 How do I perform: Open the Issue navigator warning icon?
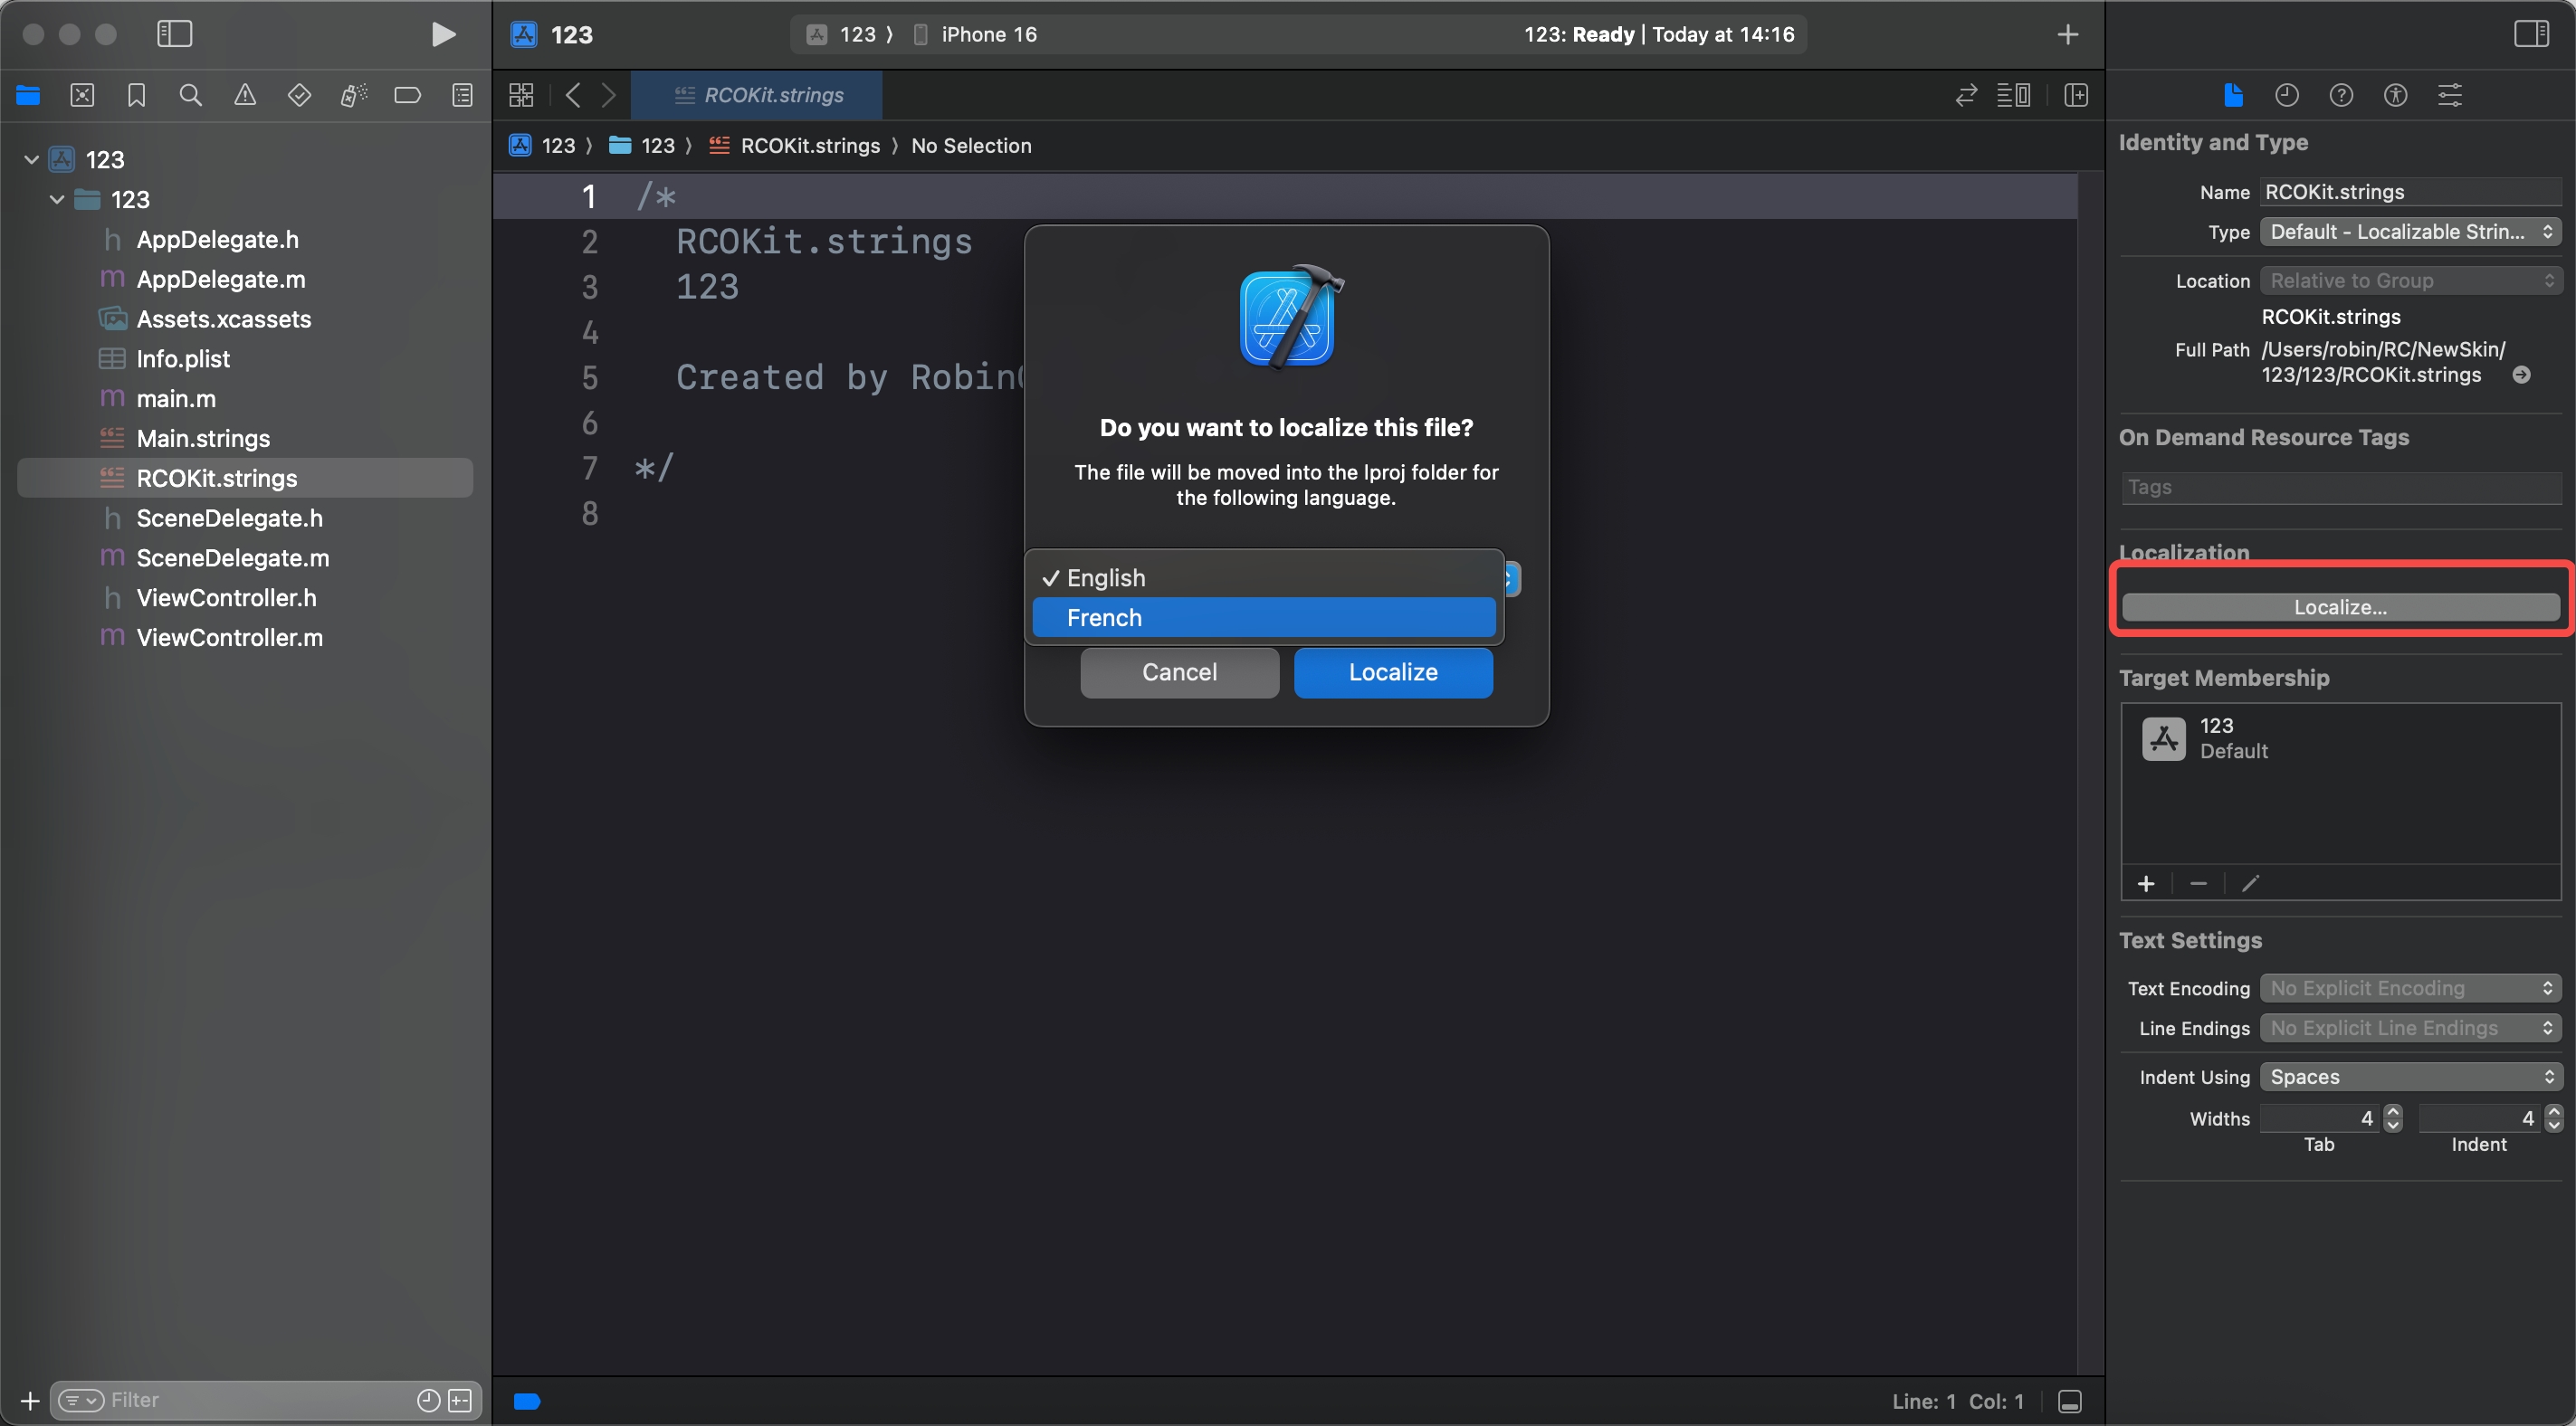click(x=244, y=96)
